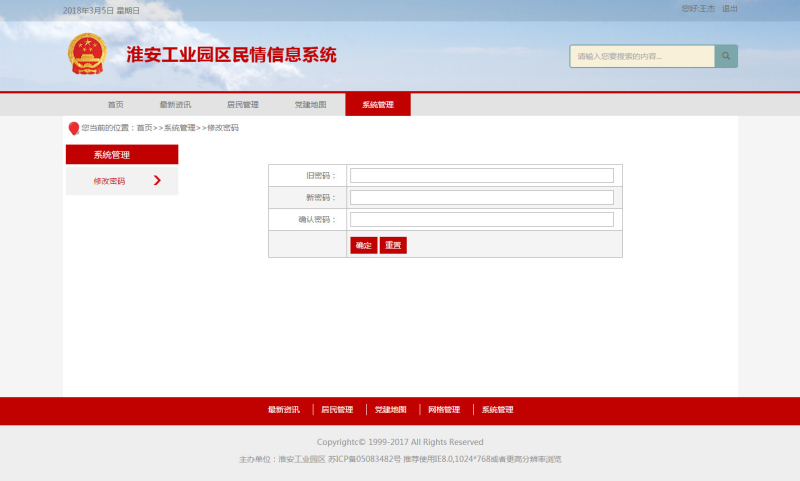Open the 网格管理 footer link
The image size is (800, 481).
click(444, 410)
